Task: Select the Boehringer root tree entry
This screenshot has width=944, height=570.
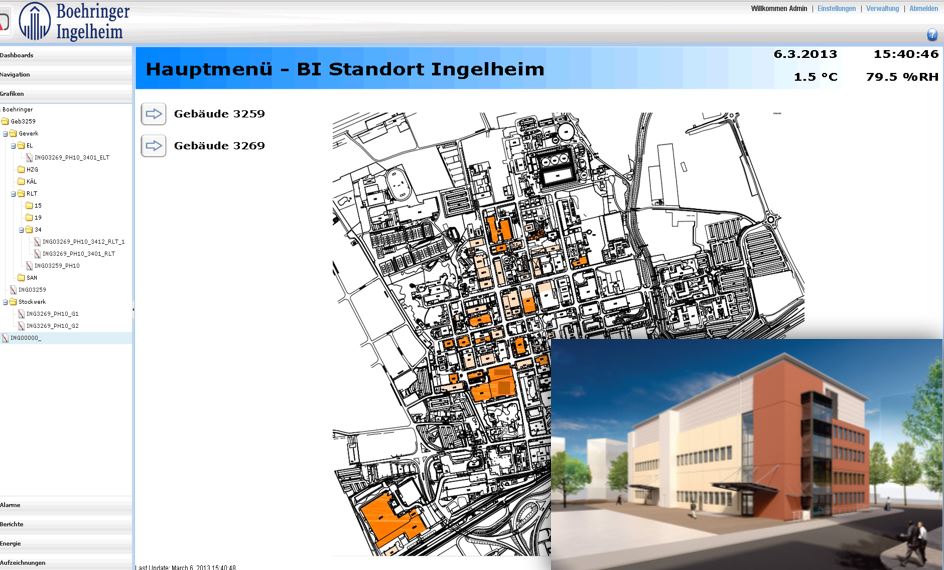Action: click(17, 110)
